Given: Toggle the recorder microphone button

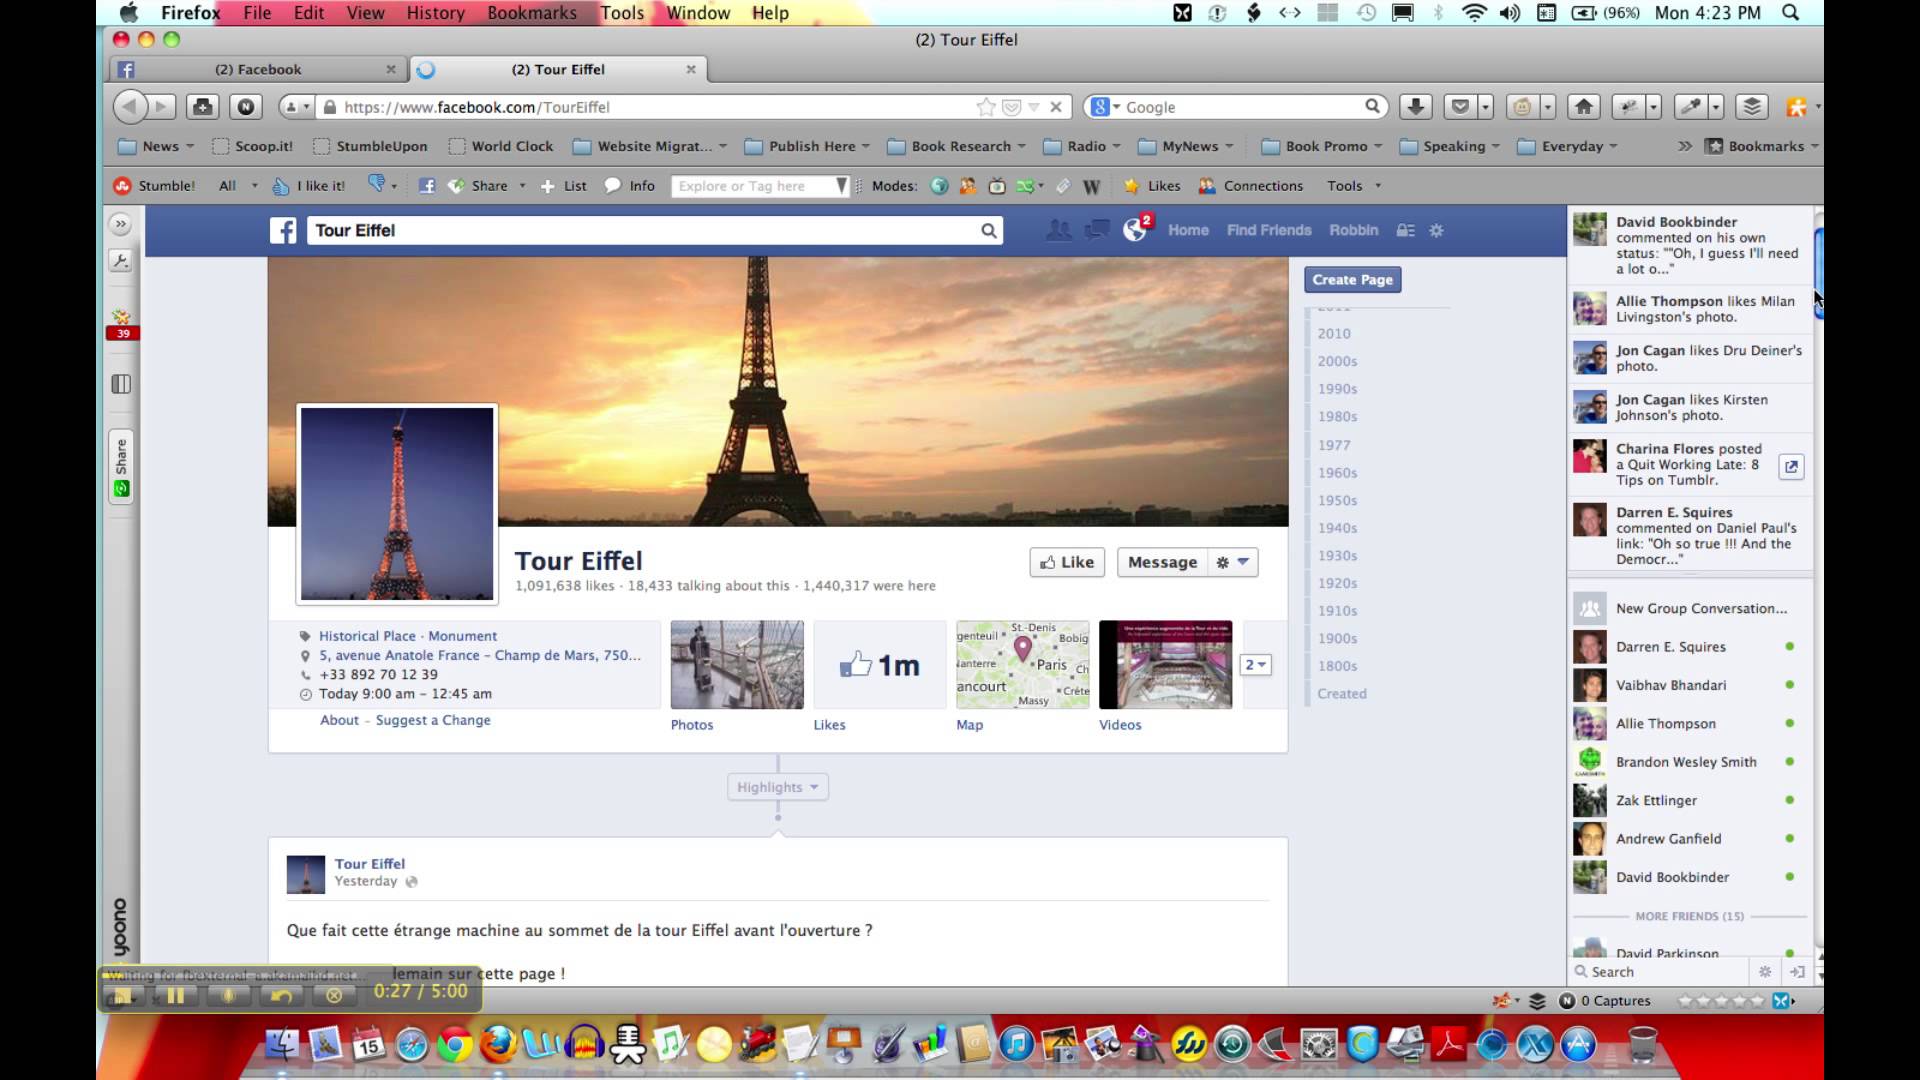Looking at the screenshot, I should pos(228,995).
